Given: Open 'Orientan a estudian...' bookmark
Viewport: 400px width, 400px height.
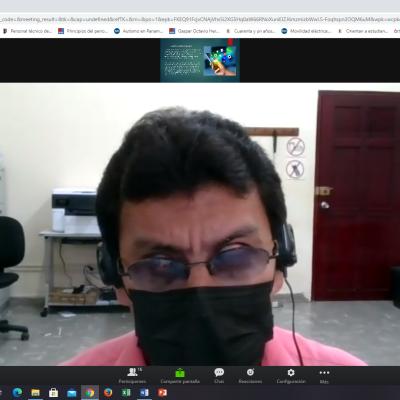Looking at the screenshot, I should (363, 31).
